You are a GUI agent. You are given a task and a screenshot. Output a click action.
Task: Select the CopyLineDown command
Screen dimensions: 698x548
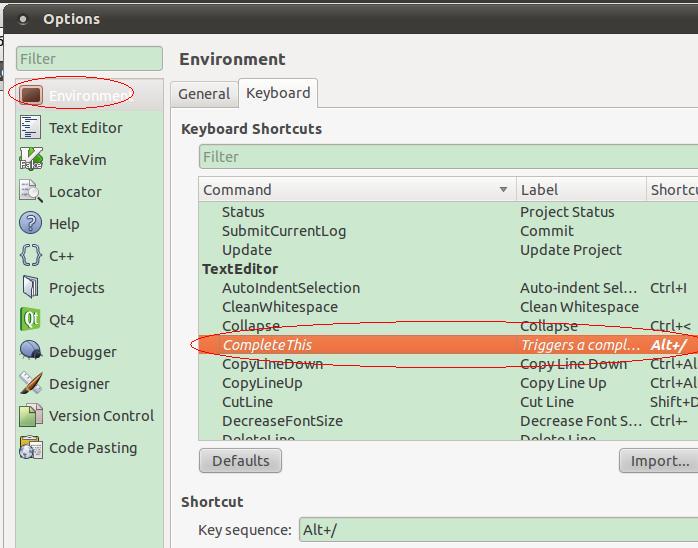(x=448, y=364)
